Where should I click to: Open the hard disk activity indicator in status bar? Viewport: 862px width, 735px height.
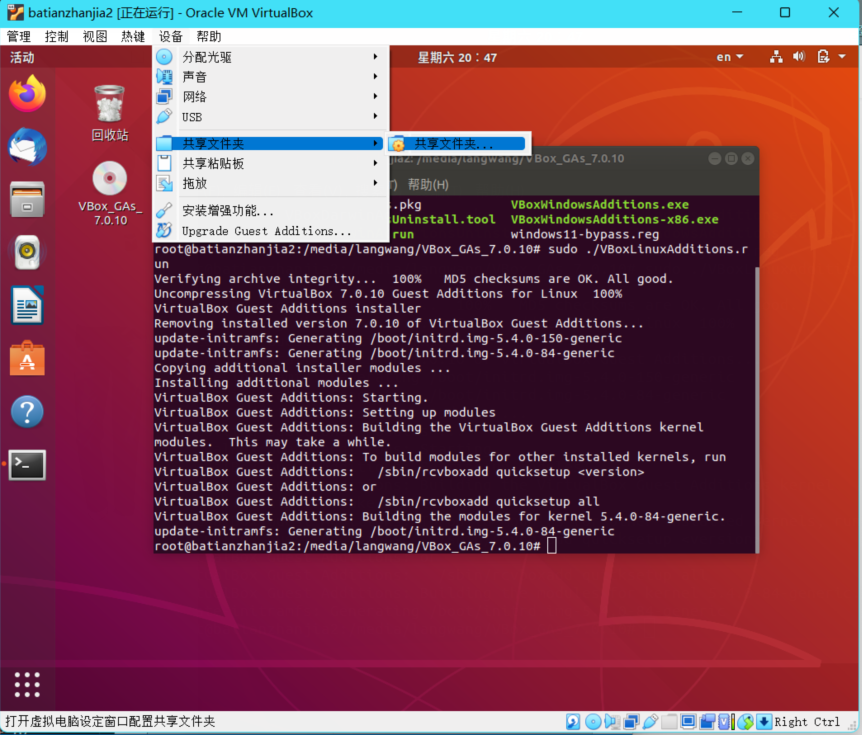pyautogui.click(x=573, y=721)
